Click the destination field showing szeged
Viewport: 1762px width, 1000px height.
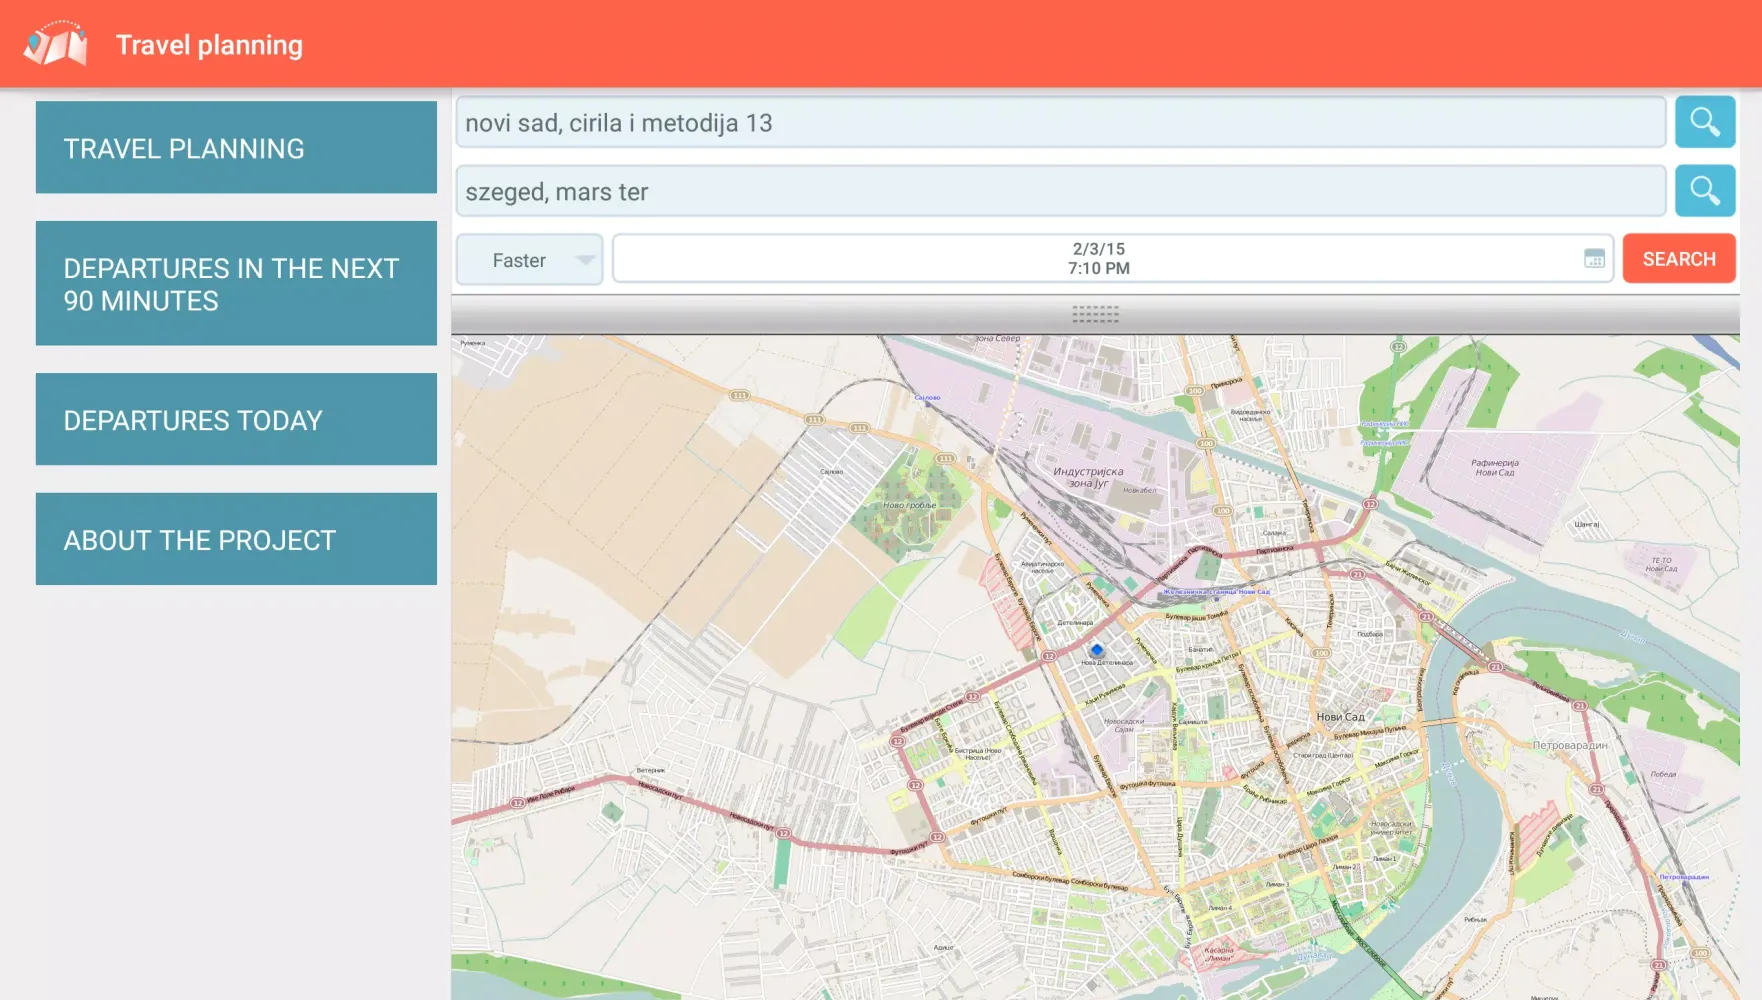click(1060, 192)
